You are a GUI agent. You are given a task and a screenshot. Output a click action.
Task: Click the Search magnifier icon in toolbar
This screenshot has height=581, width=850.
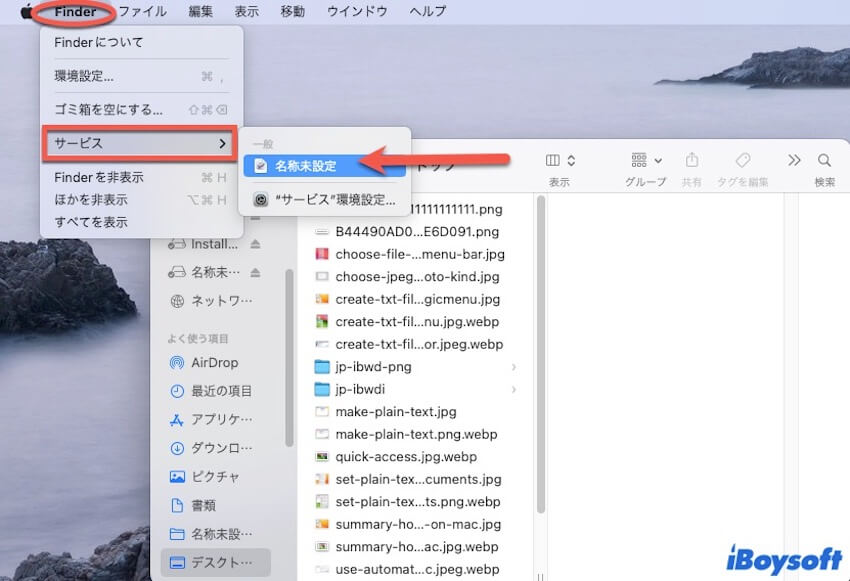click(824, 161)
